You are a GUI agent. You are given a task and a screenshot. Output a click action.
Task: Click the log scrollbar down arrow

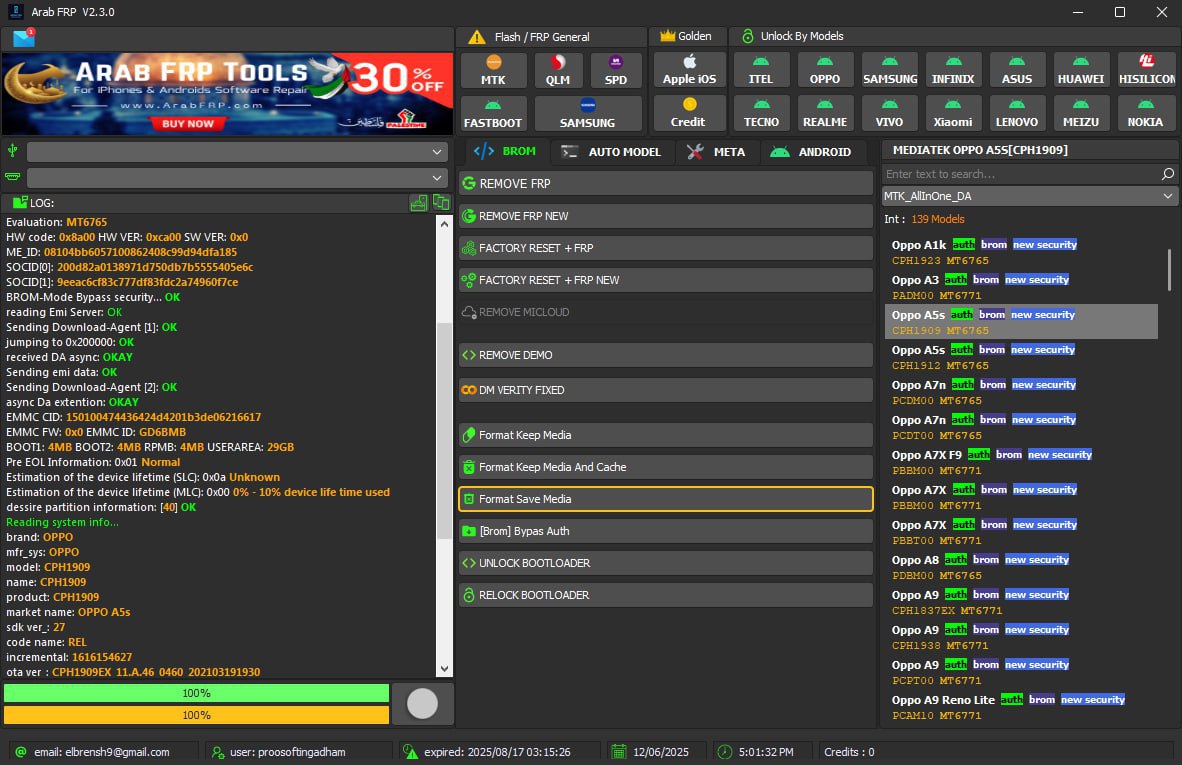(x=444, y=669)
